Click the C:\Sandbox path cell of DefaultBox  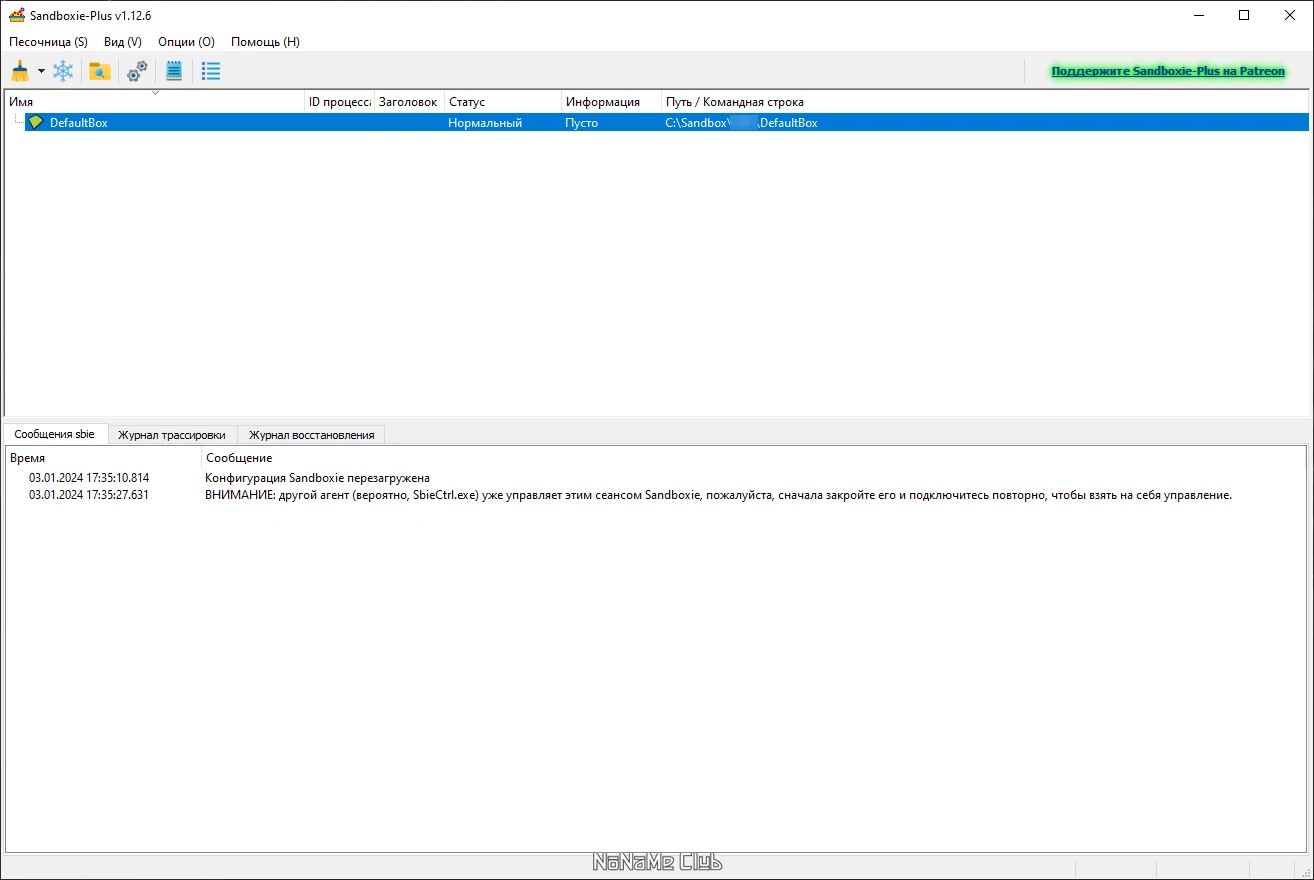741,123
